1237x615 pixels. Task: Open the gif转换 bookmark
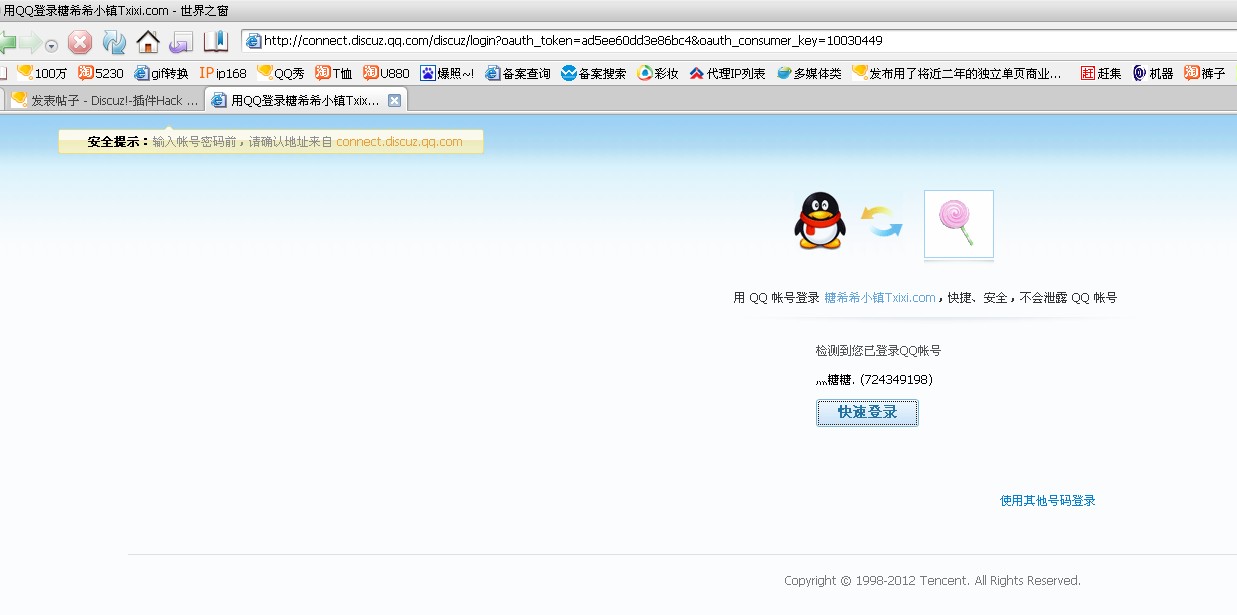point(161,73)
